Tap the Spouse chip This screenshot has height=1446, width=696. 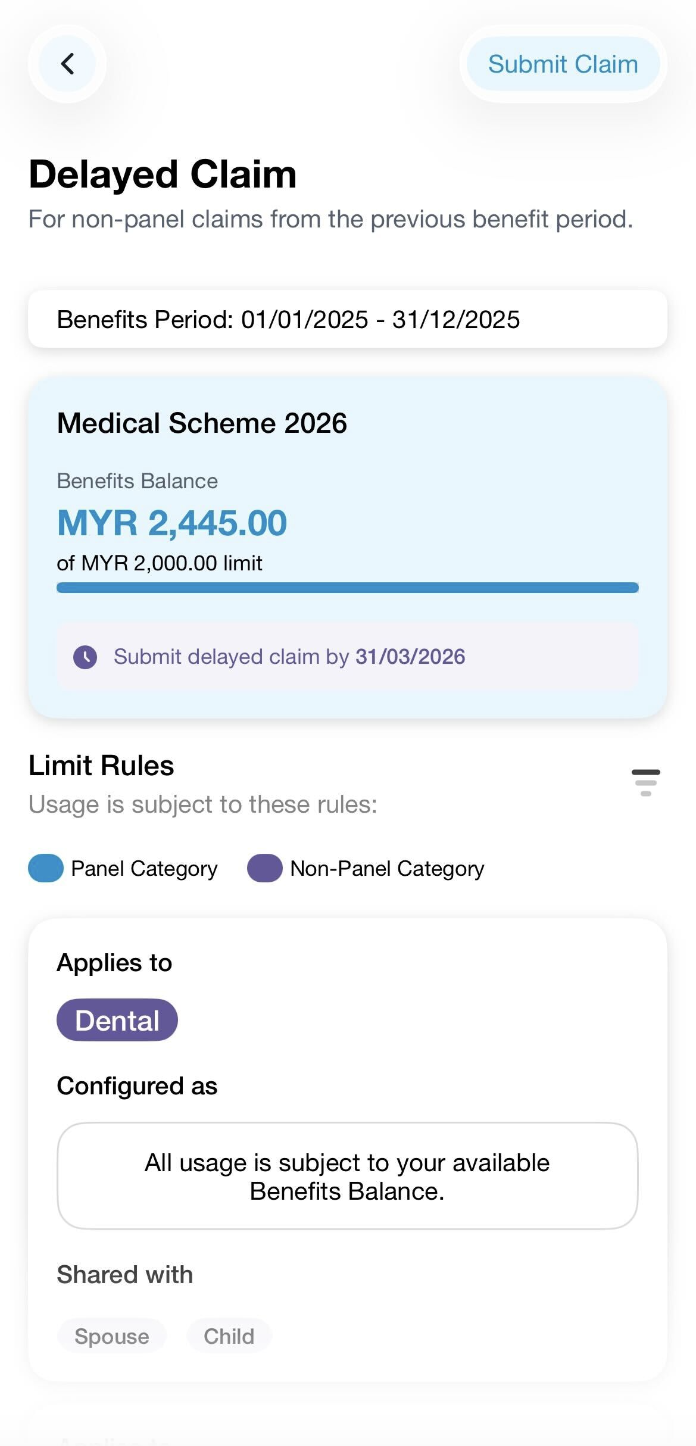tap(111, 1336)
